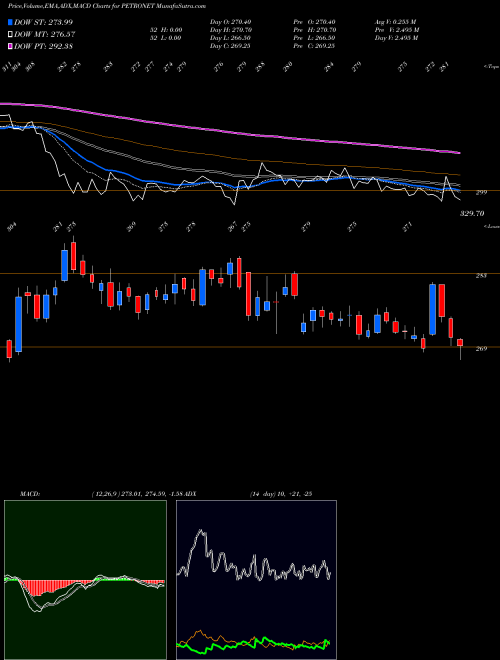Image resolution: width=500 pixels, height=660 pixels.
Task: Select the 'DOW MT: 276.57' label
Action: [44, 34]
